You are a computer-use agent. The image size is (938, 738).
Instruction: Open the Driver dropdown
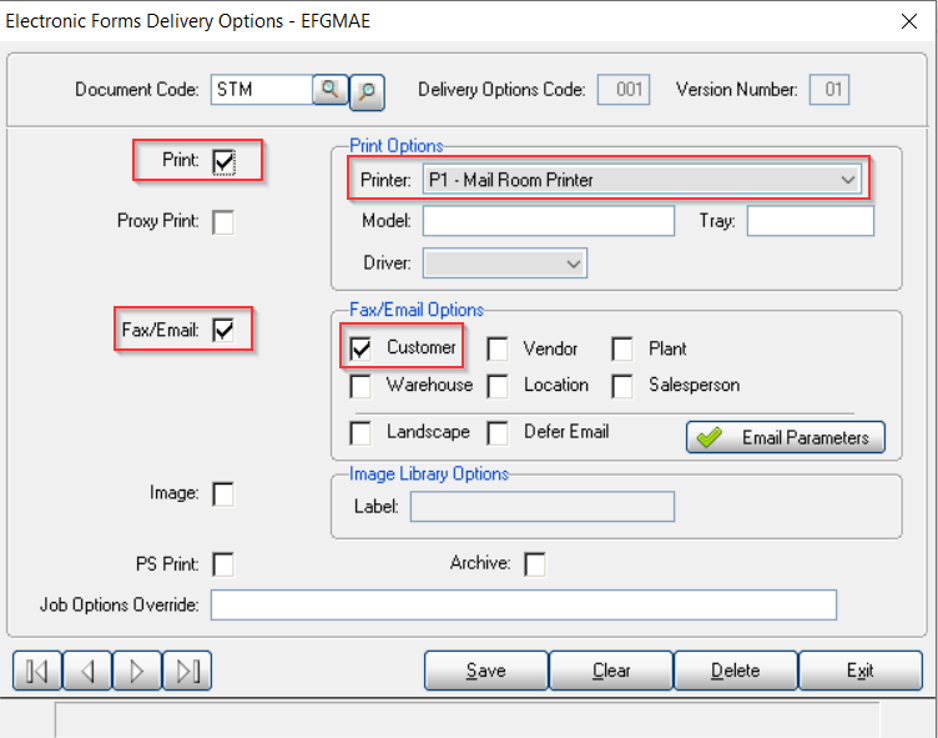[x=573, y=264]
